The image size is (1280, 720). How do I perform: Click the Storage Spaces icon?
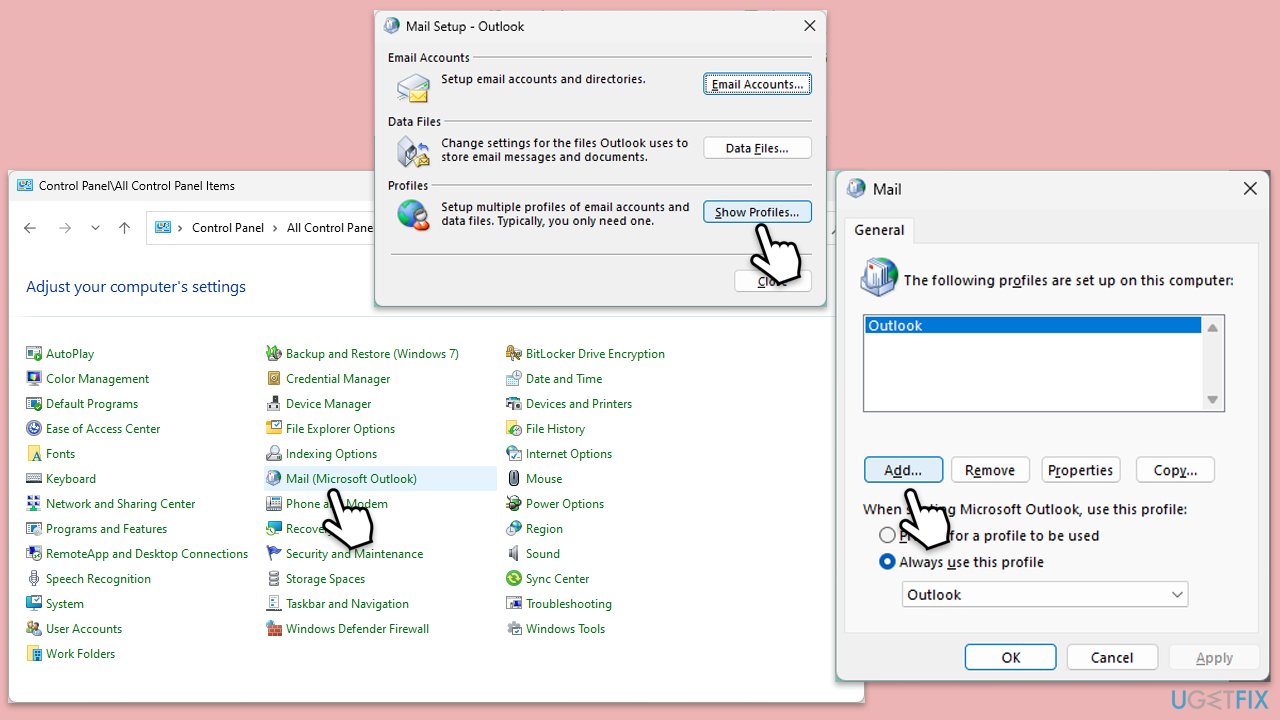point(274,579)
